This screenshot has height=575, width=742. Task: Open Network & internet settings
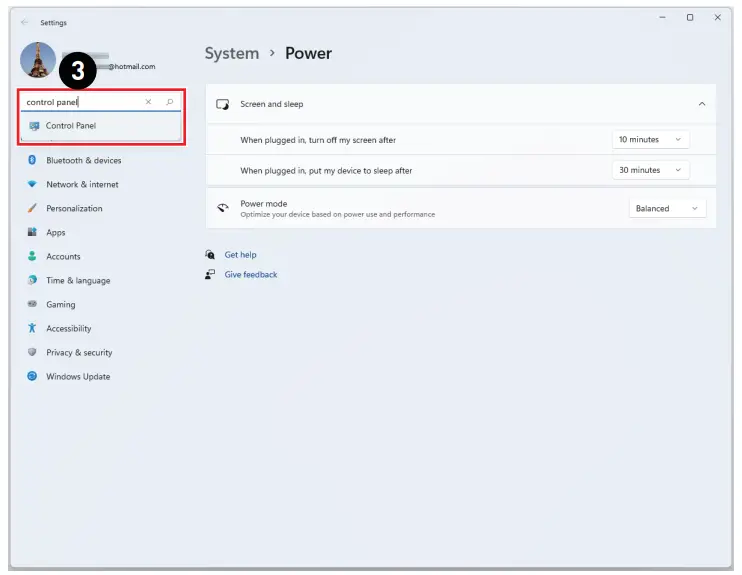[x=82, y=184]
